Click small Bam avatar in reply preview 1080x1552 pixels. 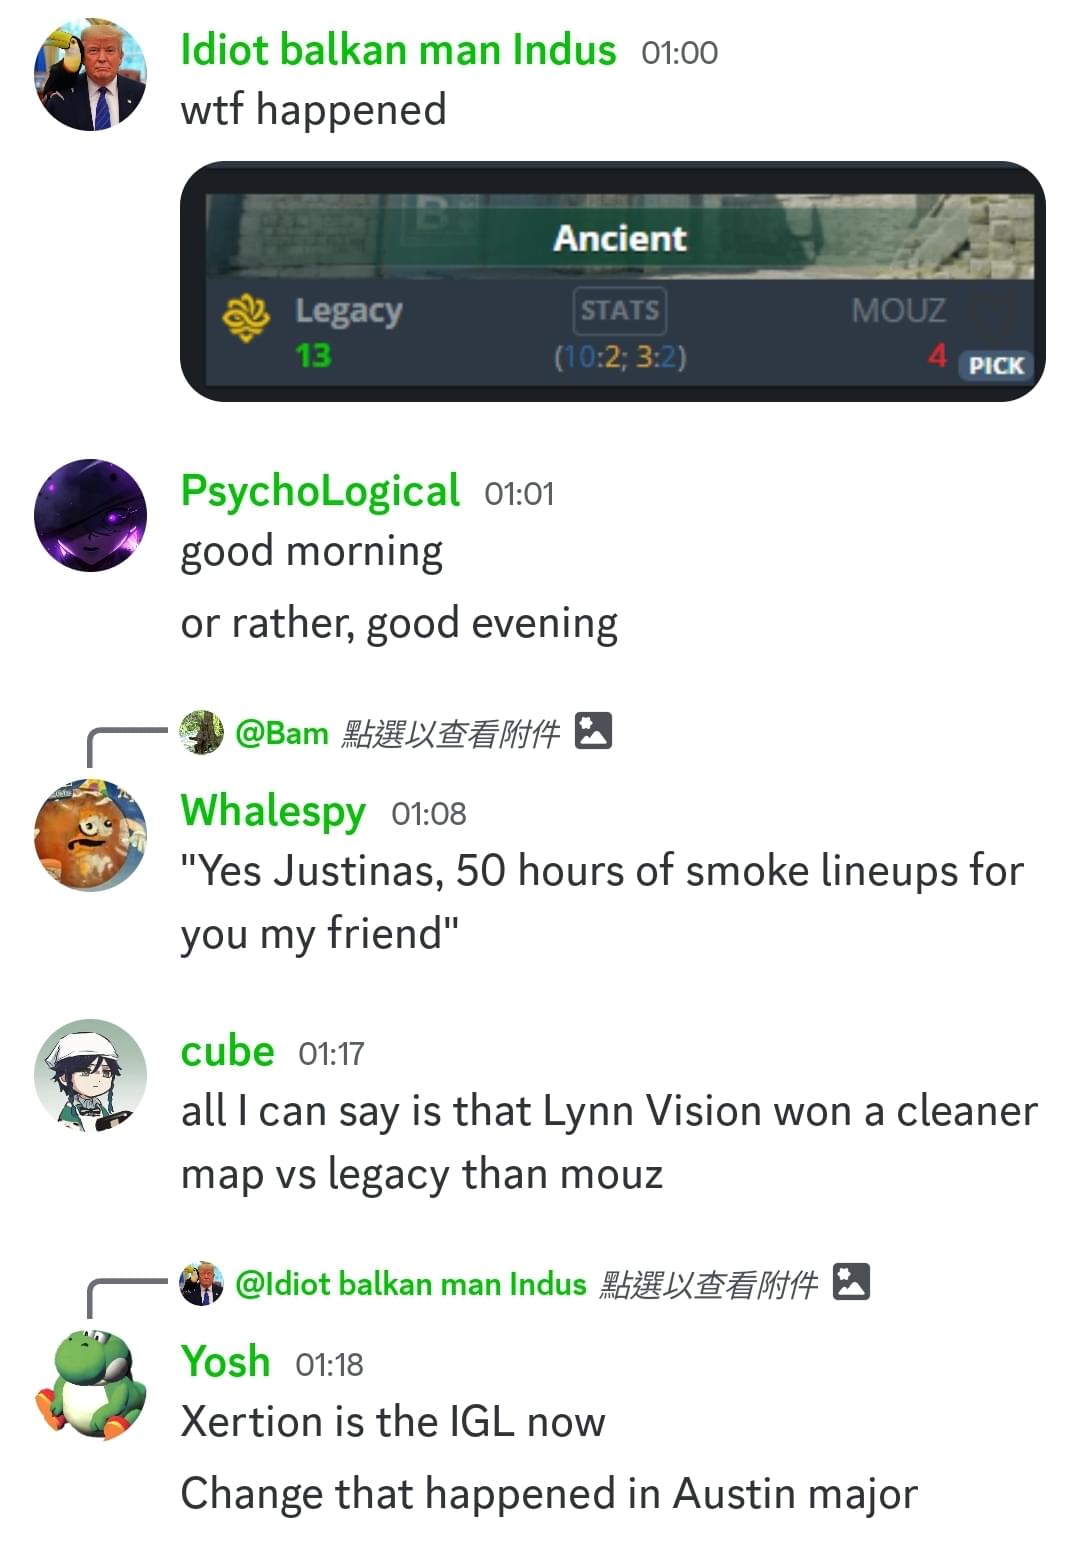pyautogui.click(x=201, y=732)
